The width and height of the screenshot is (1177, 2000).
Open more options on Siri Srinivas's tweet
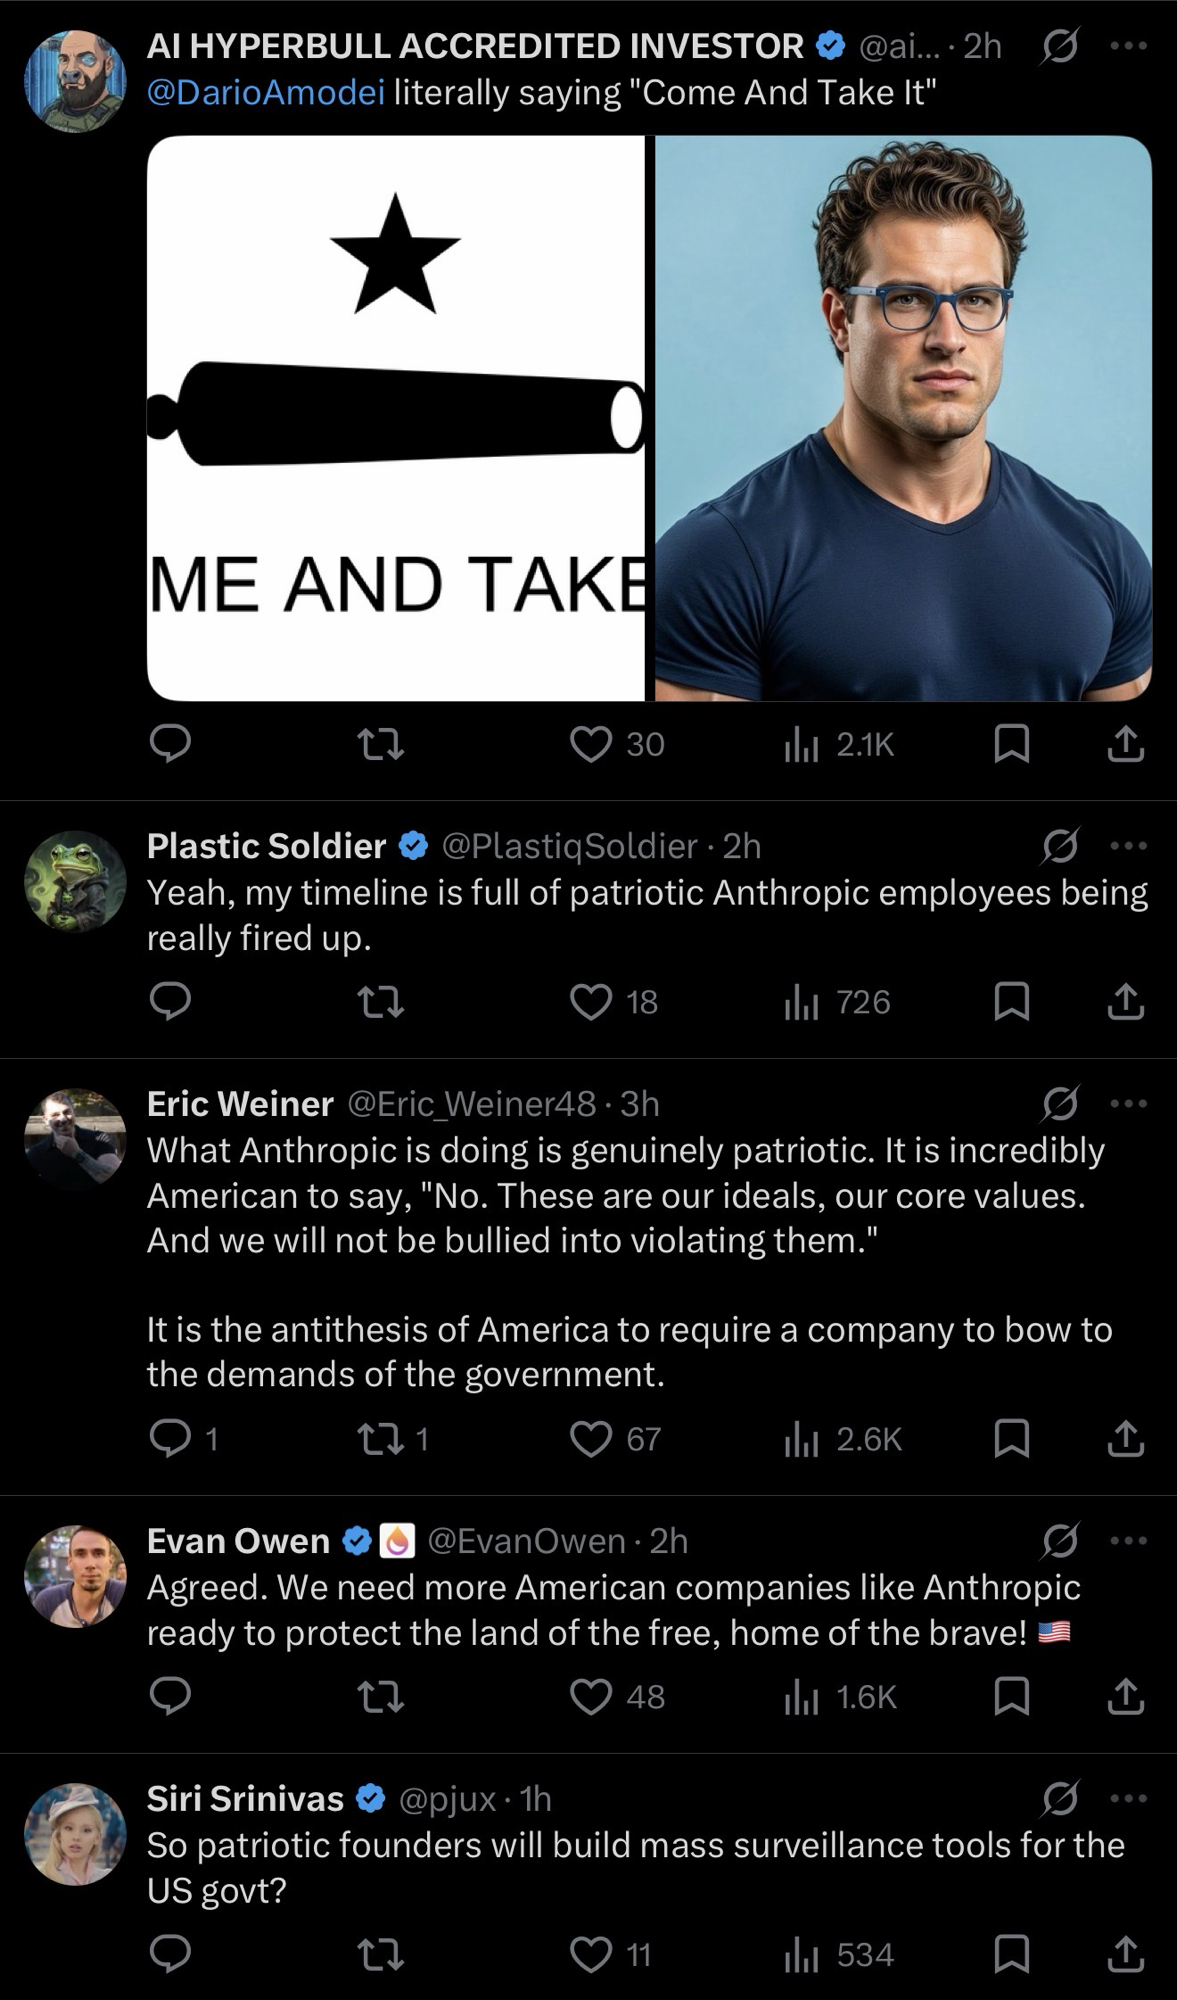pyautogui.click(x=1129, y=1799)
